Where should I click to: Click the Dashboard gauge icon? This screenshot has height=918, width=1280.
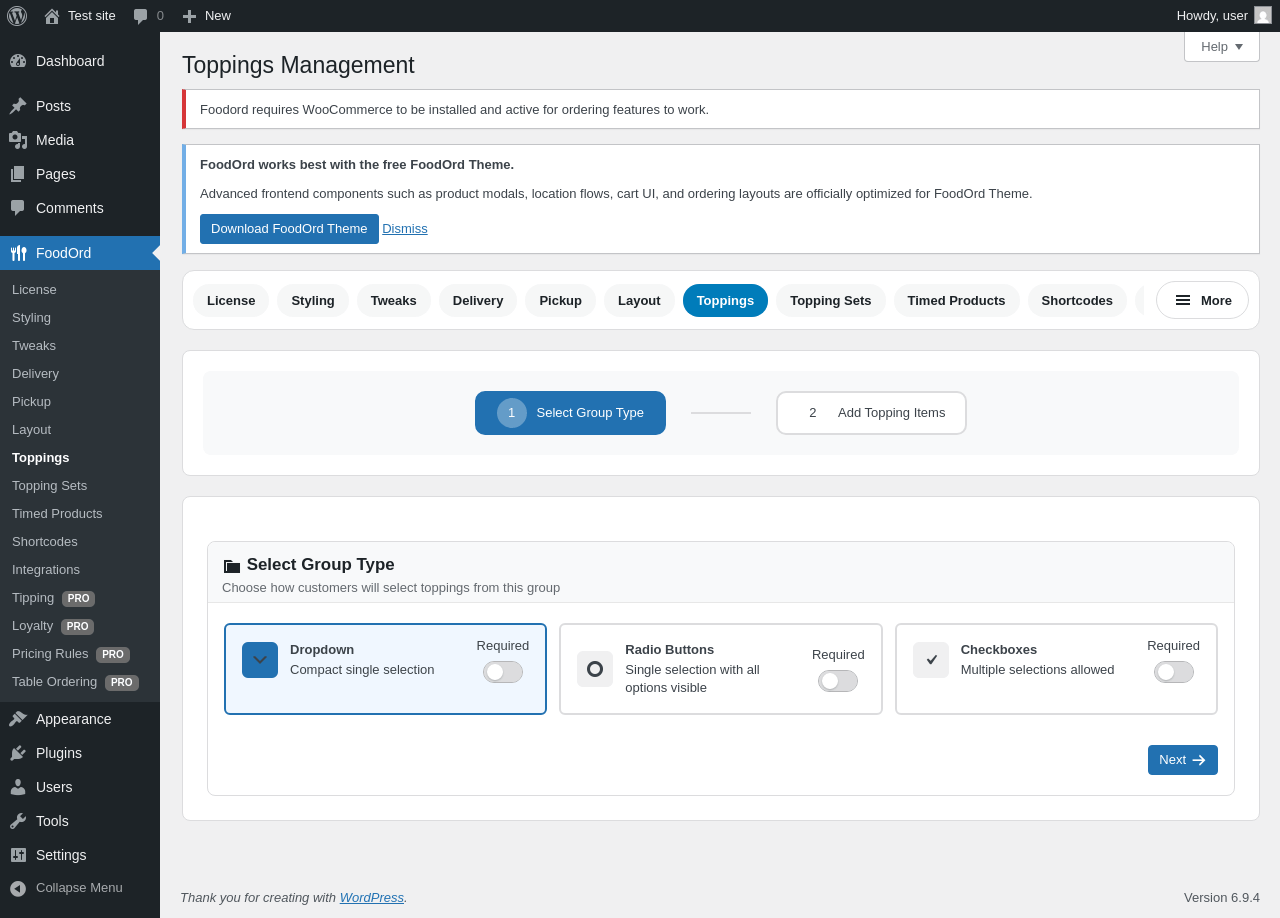point(18,61)
